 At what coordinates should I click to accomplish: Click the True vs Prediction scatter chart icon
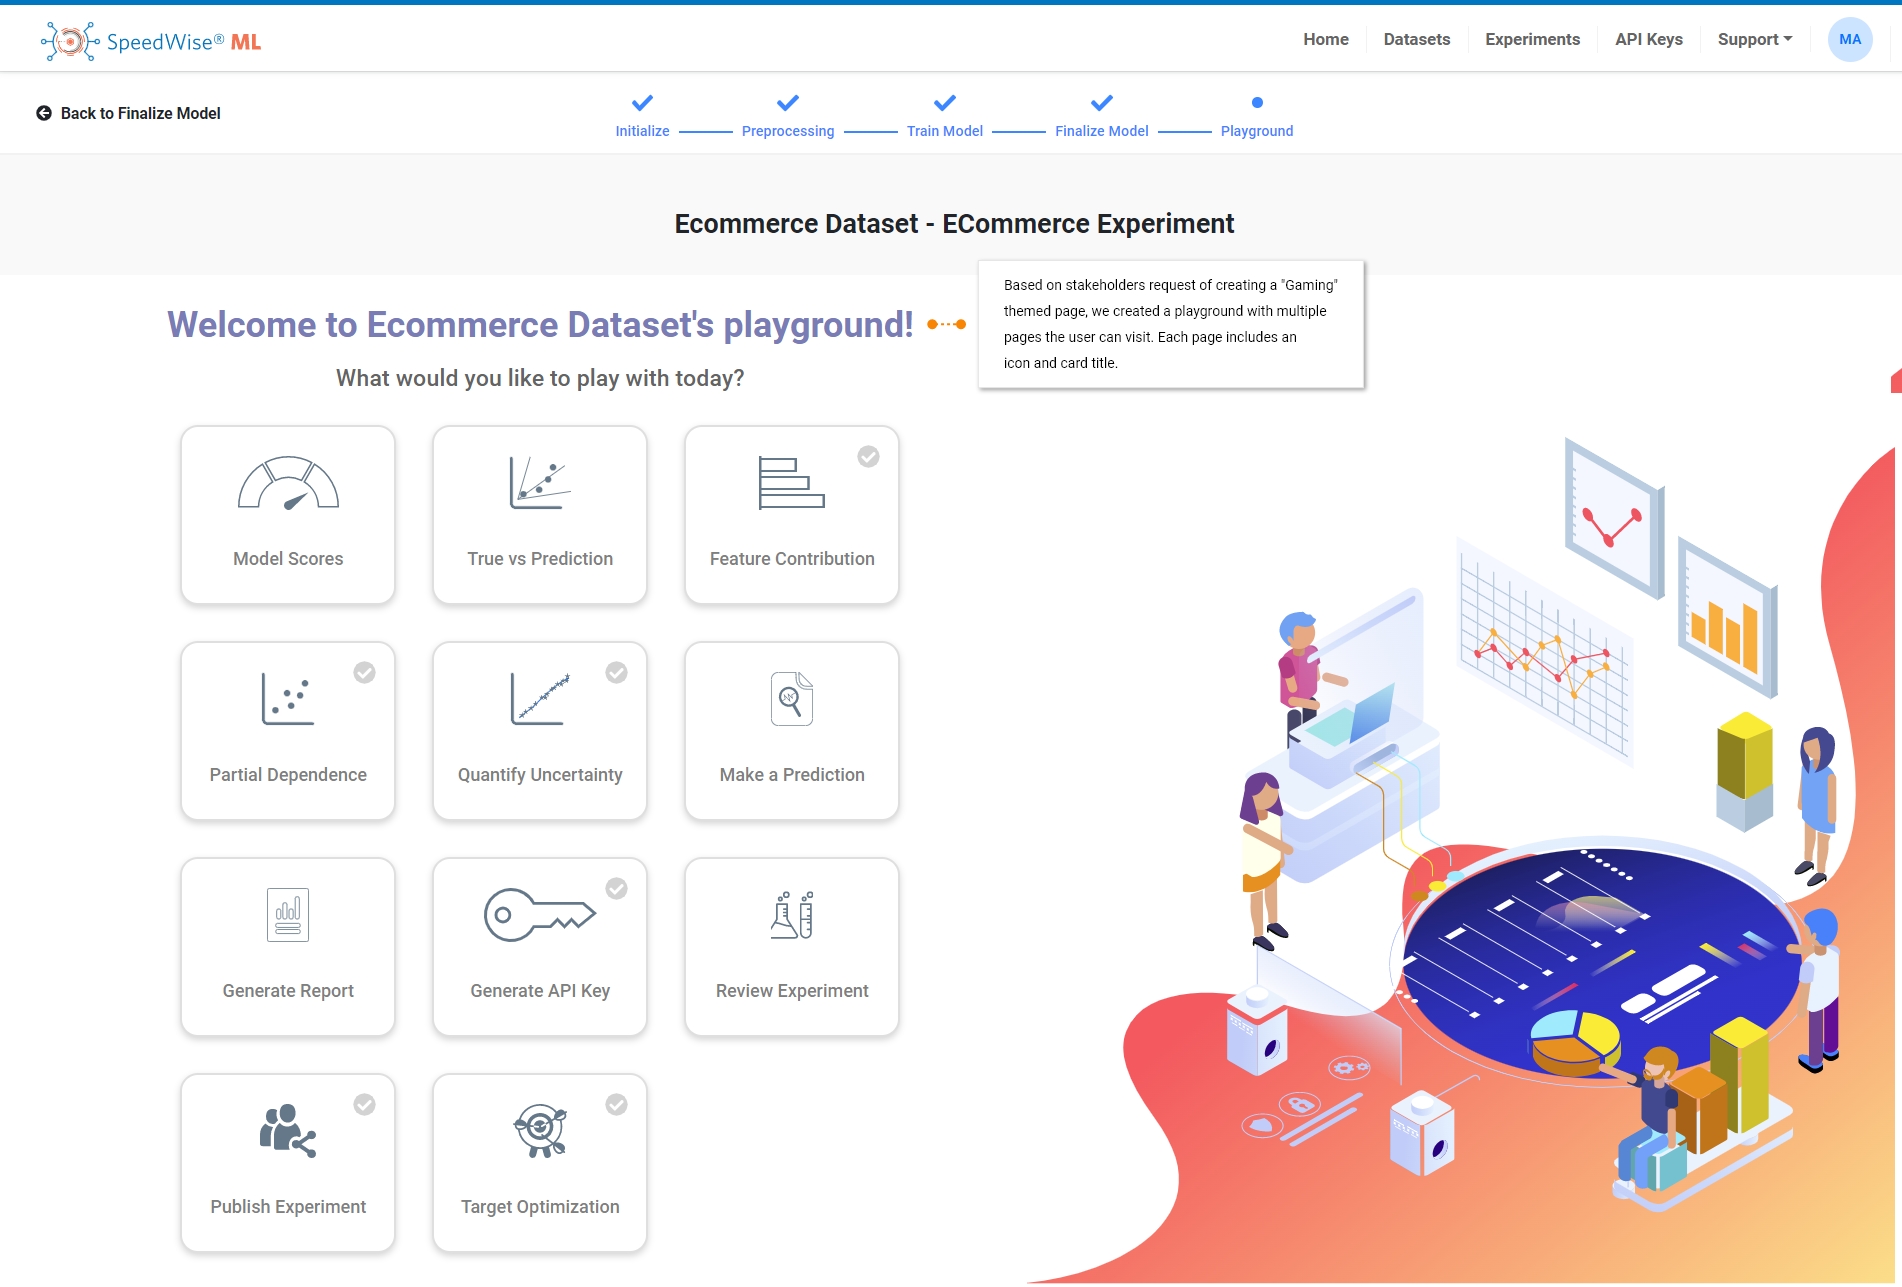pyautogui.click(x=540, y=484)
